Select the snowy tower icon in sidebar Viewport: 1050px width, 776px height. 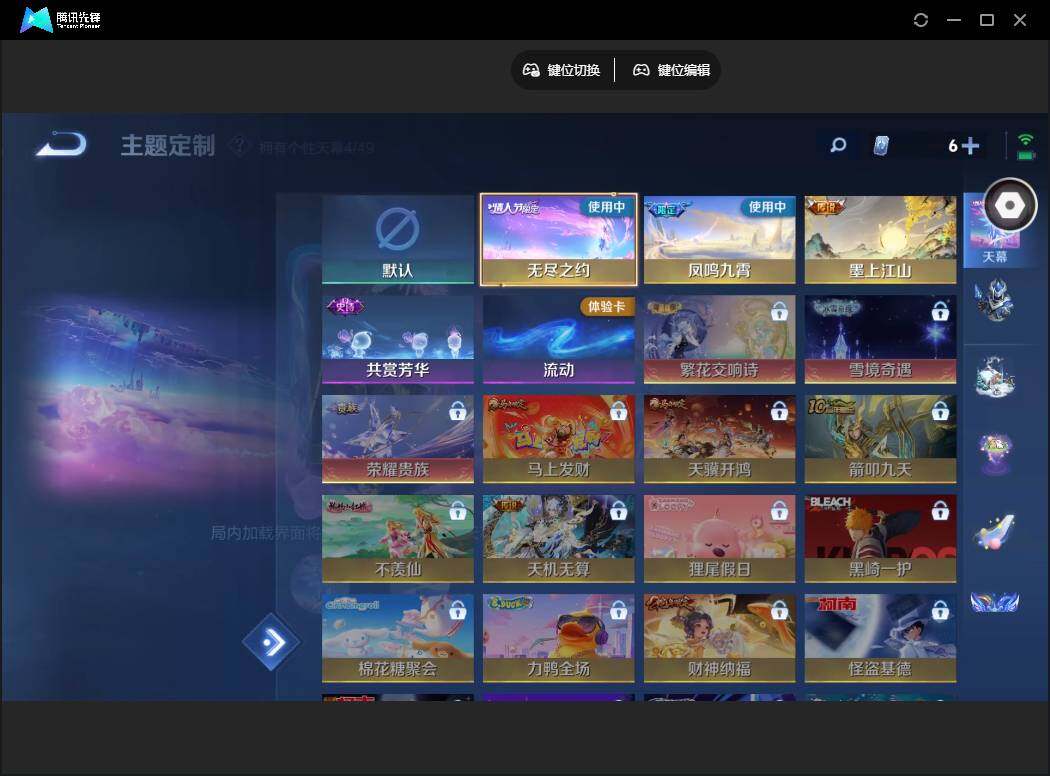tap(995, 378)
